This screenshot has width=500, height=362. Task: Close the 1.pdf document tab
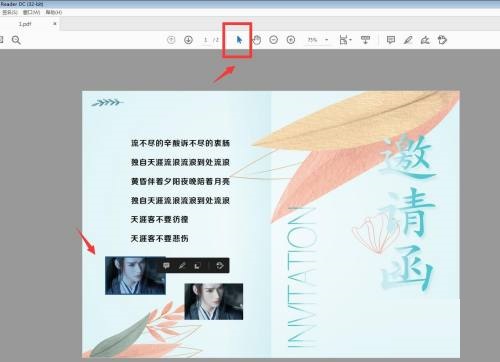(55, 24)
